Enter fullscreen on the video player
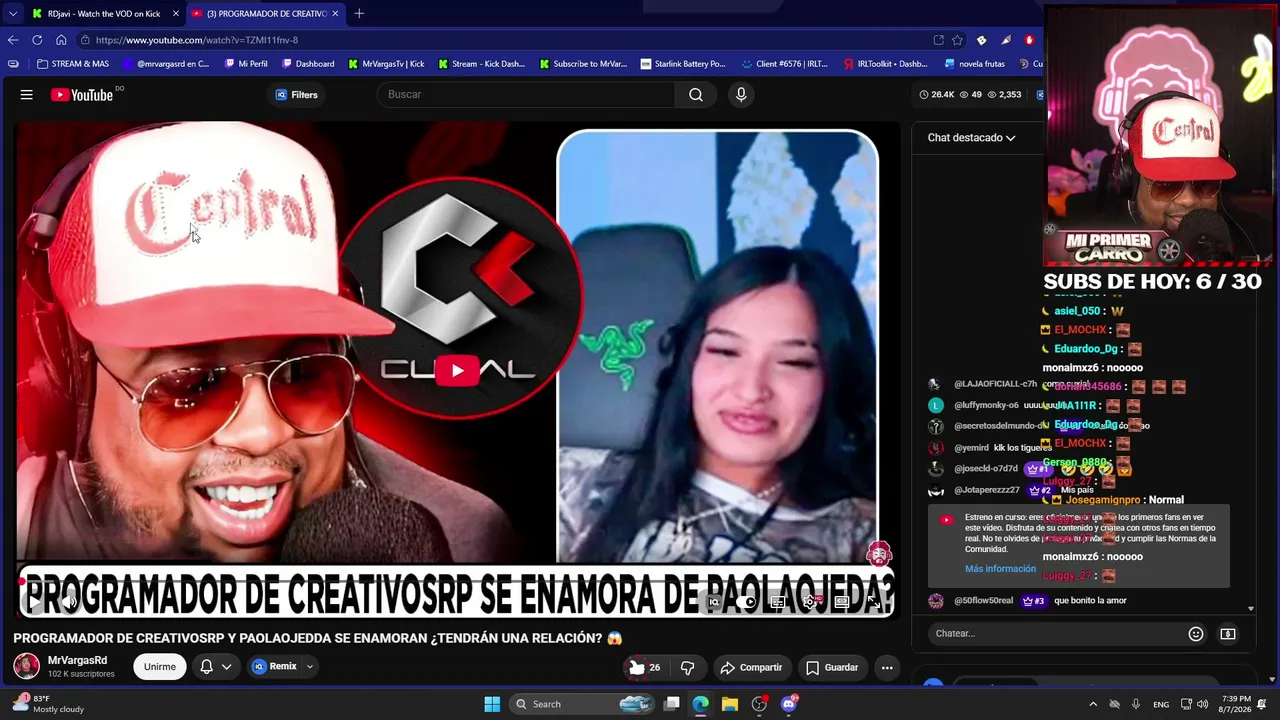 874,602
